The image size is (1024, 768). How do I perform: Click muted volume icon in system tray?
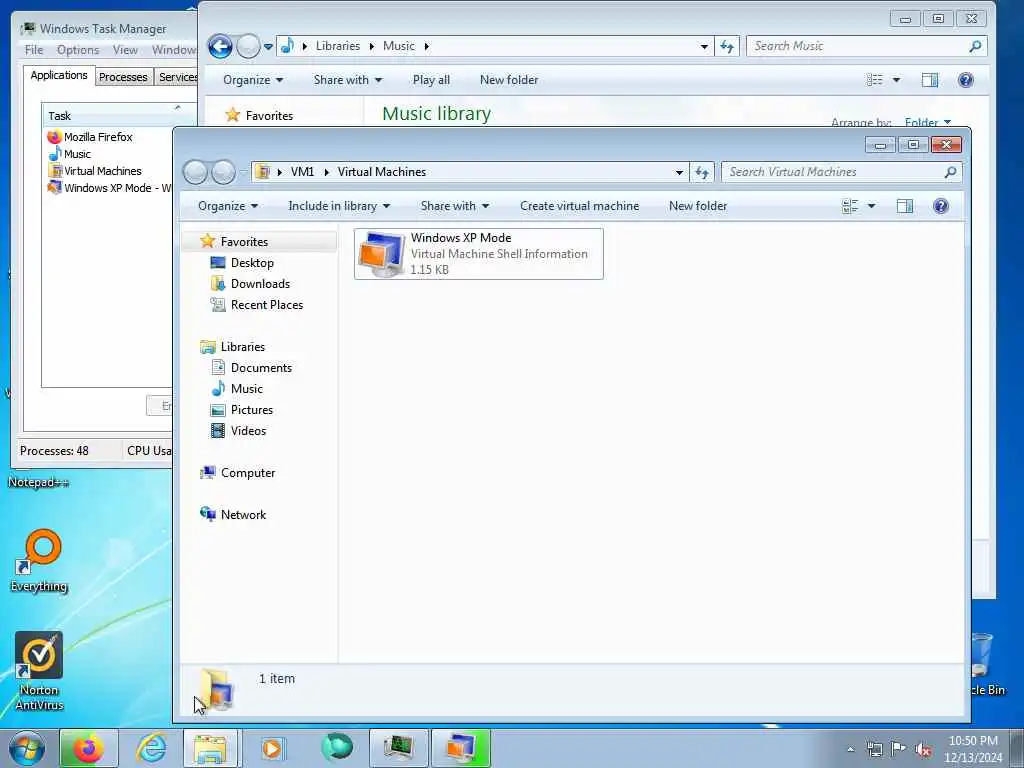[923, 749]
